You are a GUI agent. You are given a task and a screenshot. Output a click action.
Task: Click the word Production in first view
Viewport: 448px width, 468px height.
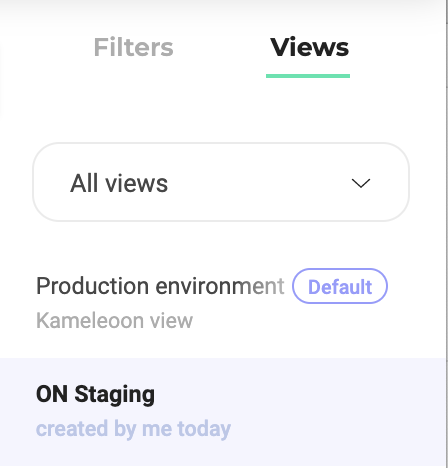click(92, 286)
